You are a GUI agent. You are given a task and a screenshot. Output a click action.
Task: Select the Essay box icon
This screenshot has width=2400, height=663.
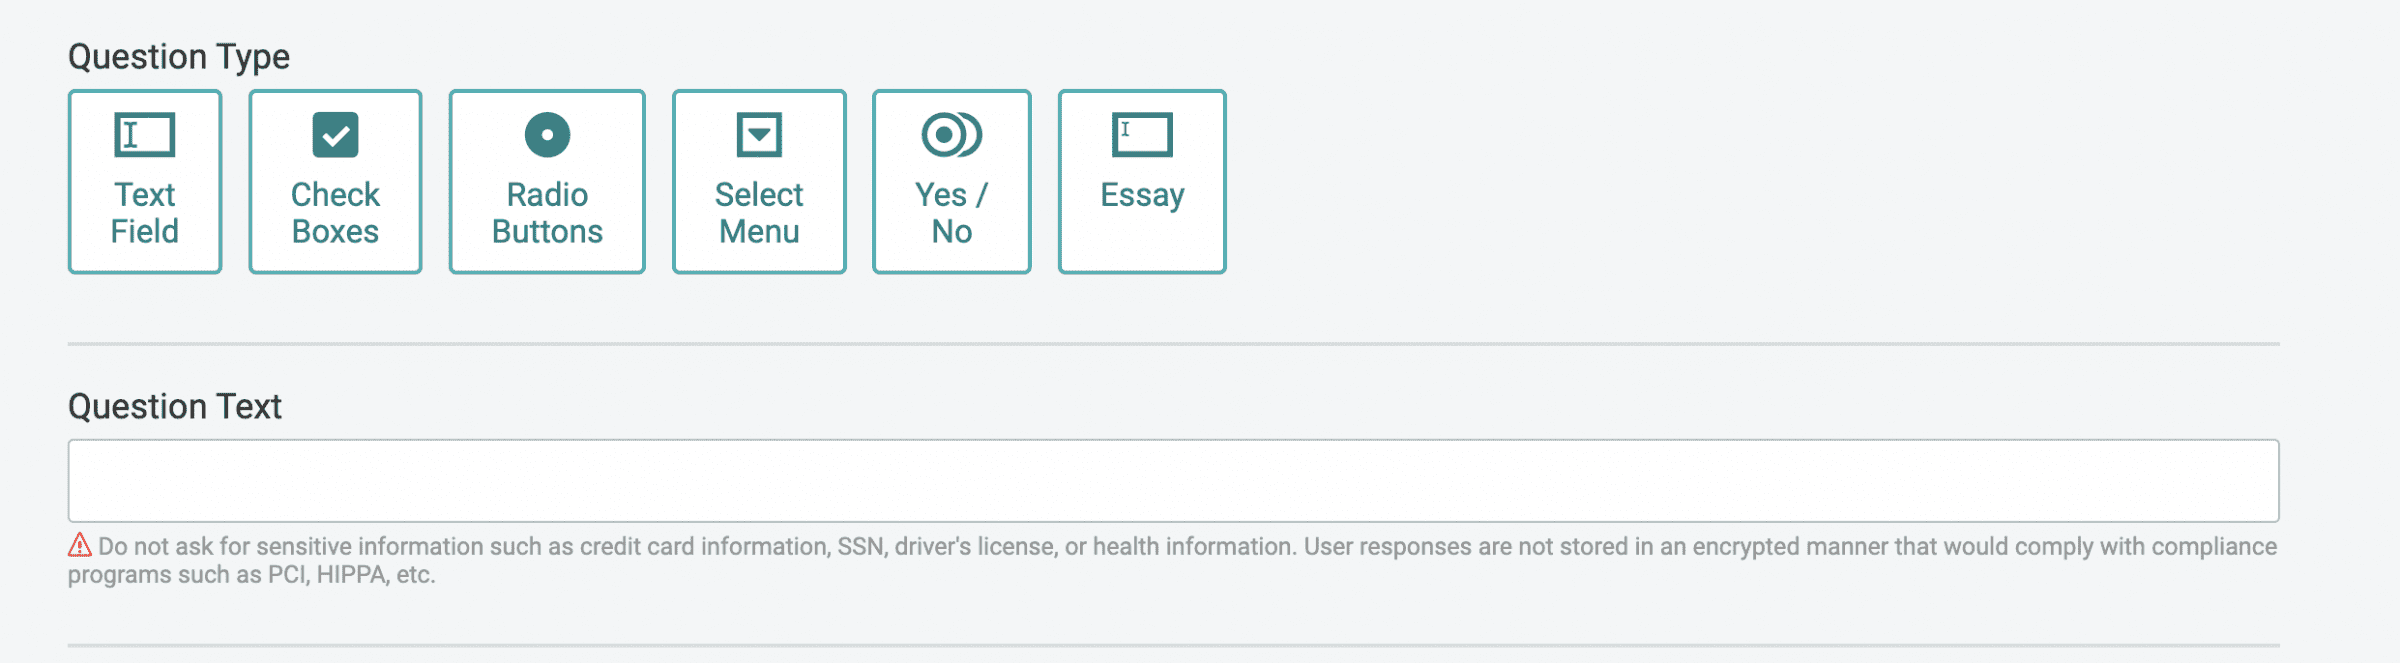pyautogui.click(x=1142, y=134)
